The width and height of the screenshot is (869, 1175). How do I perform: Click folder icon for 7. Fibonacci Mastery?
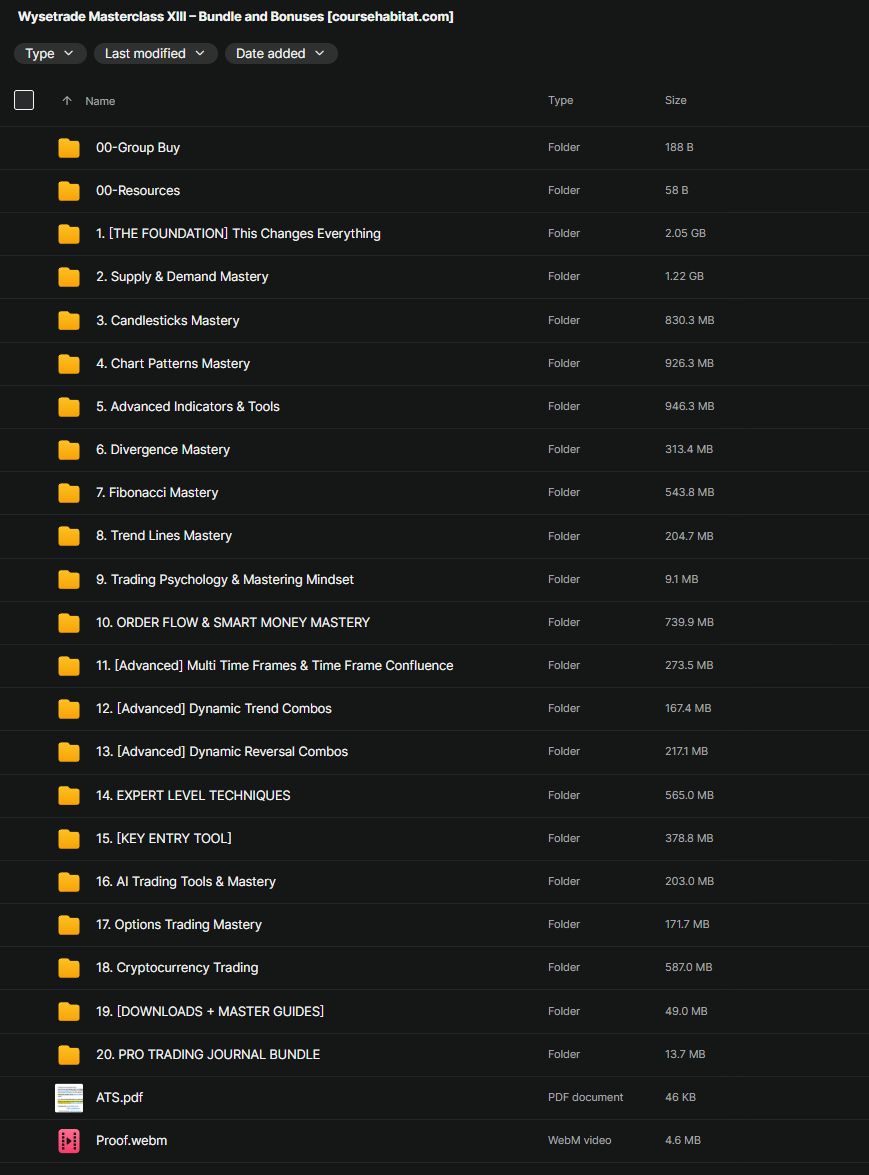[69, 493]
